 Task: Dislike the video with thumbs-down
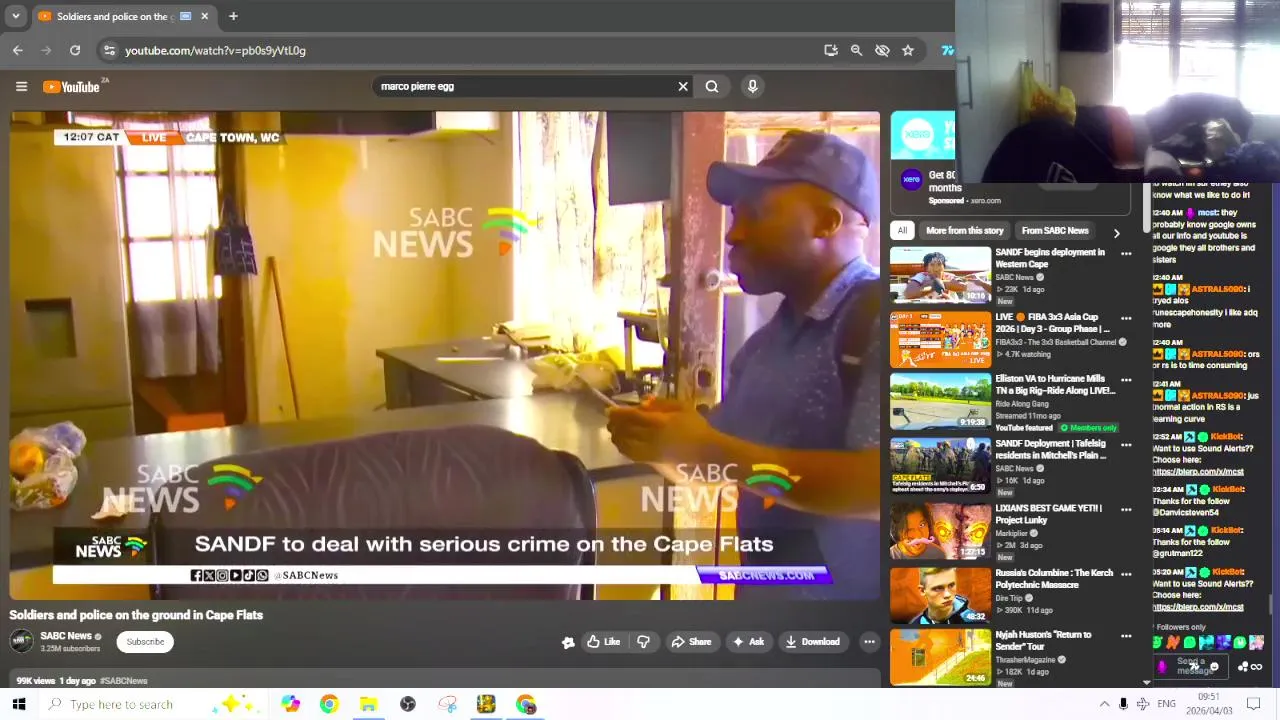[x=643, y=642]
